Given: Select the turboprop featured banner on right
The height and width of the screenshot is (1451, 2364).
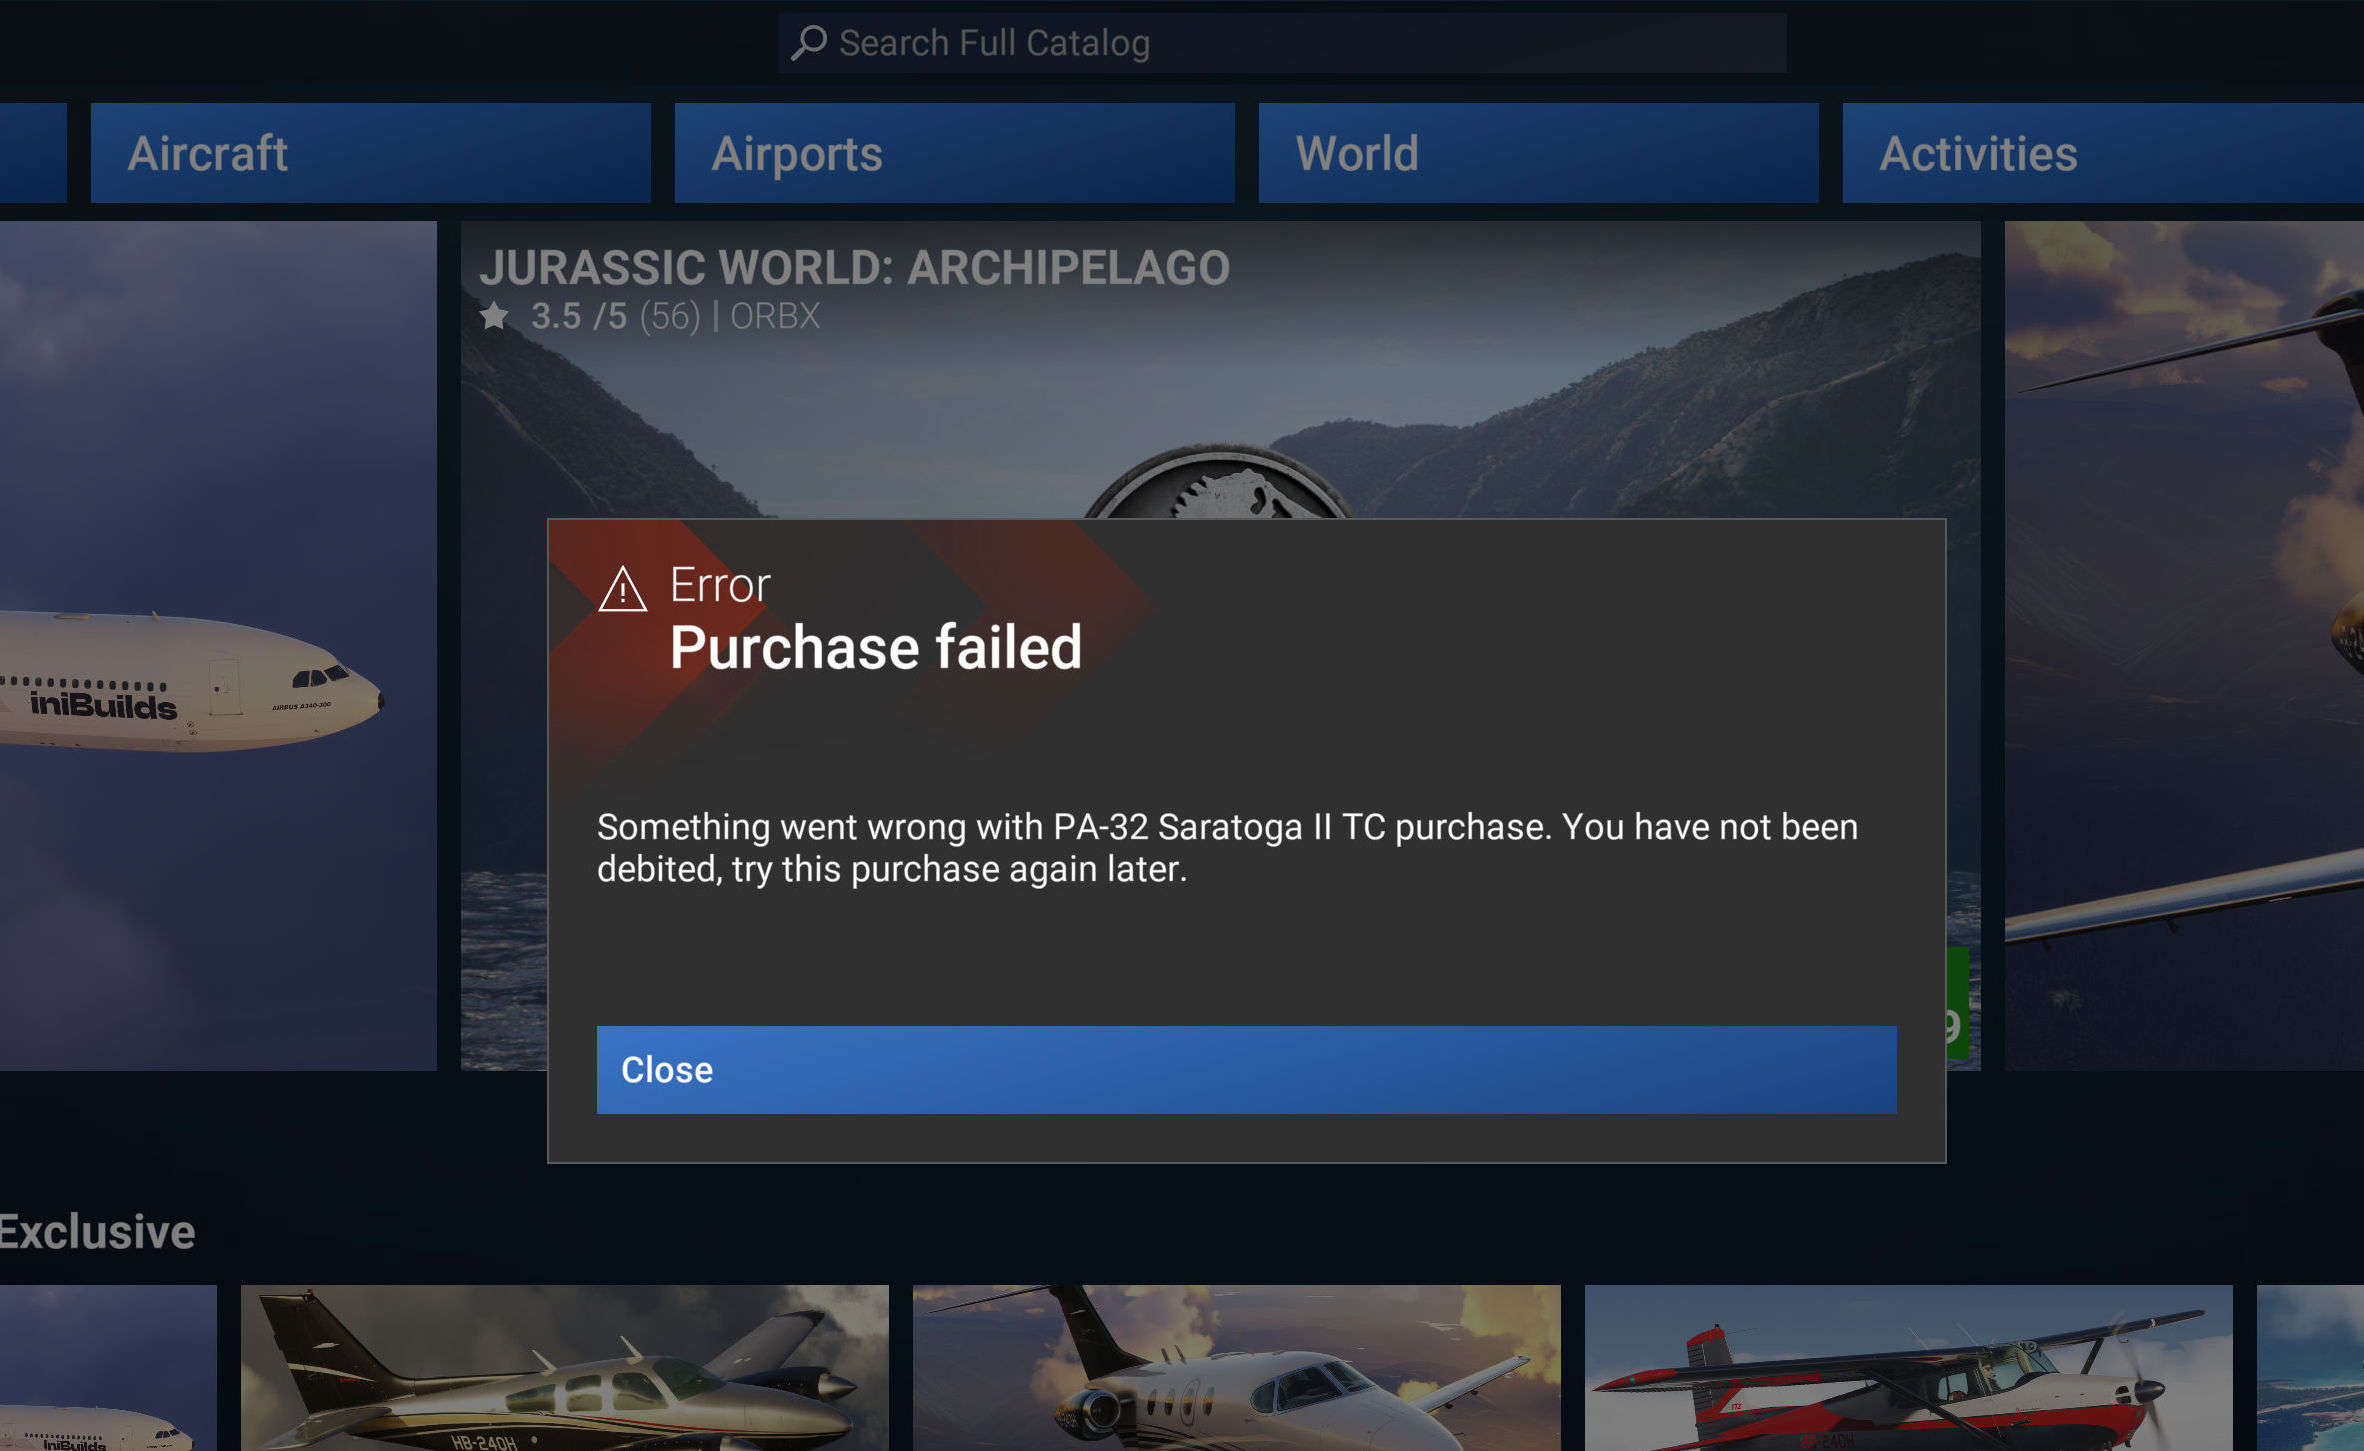Looking at the screenshot, I should 2184,645.
